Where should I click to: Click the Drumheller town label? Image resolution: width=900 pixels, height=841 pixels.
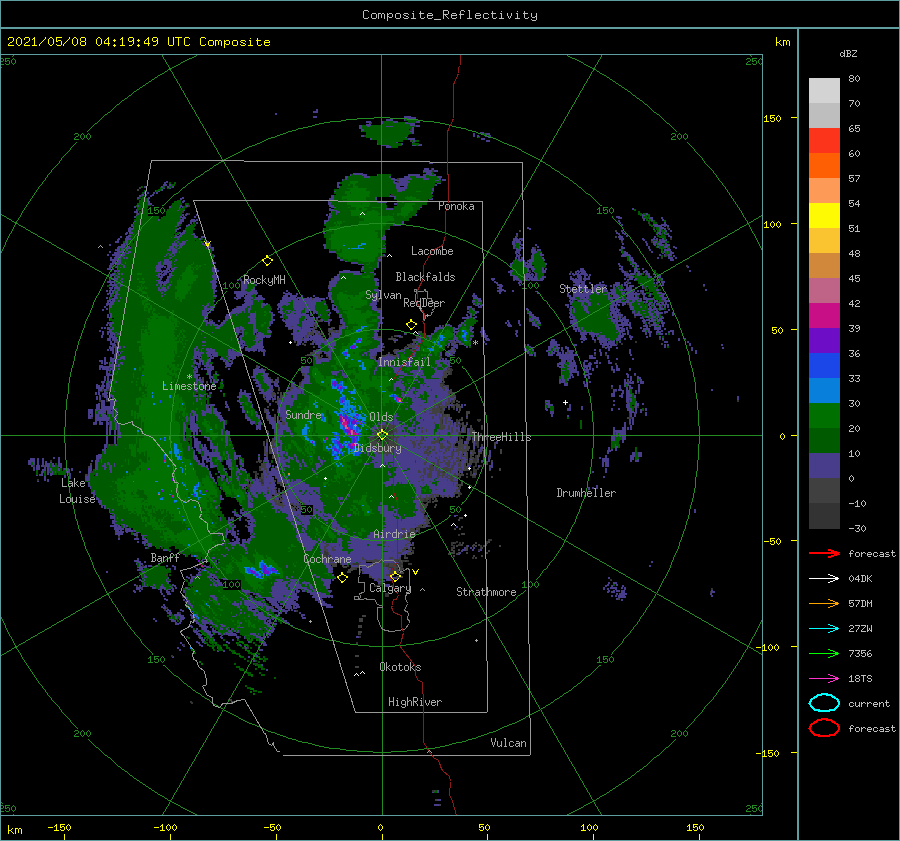click(x=586, y=493)
